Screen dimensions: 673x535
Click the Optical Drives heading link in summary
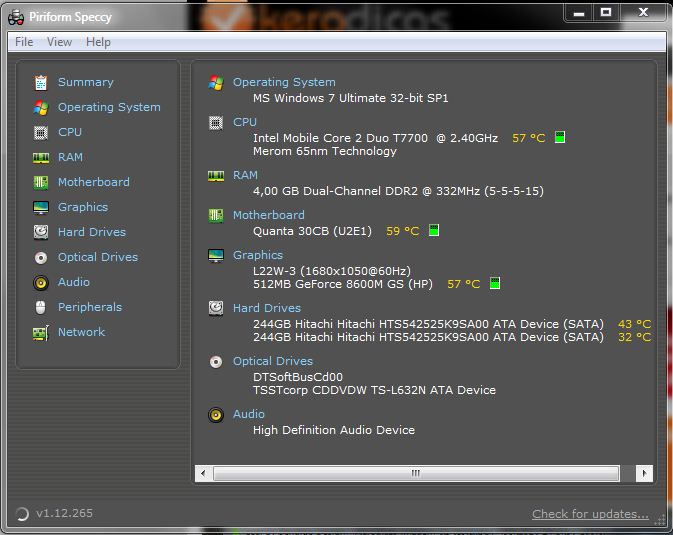coord(273,361)
